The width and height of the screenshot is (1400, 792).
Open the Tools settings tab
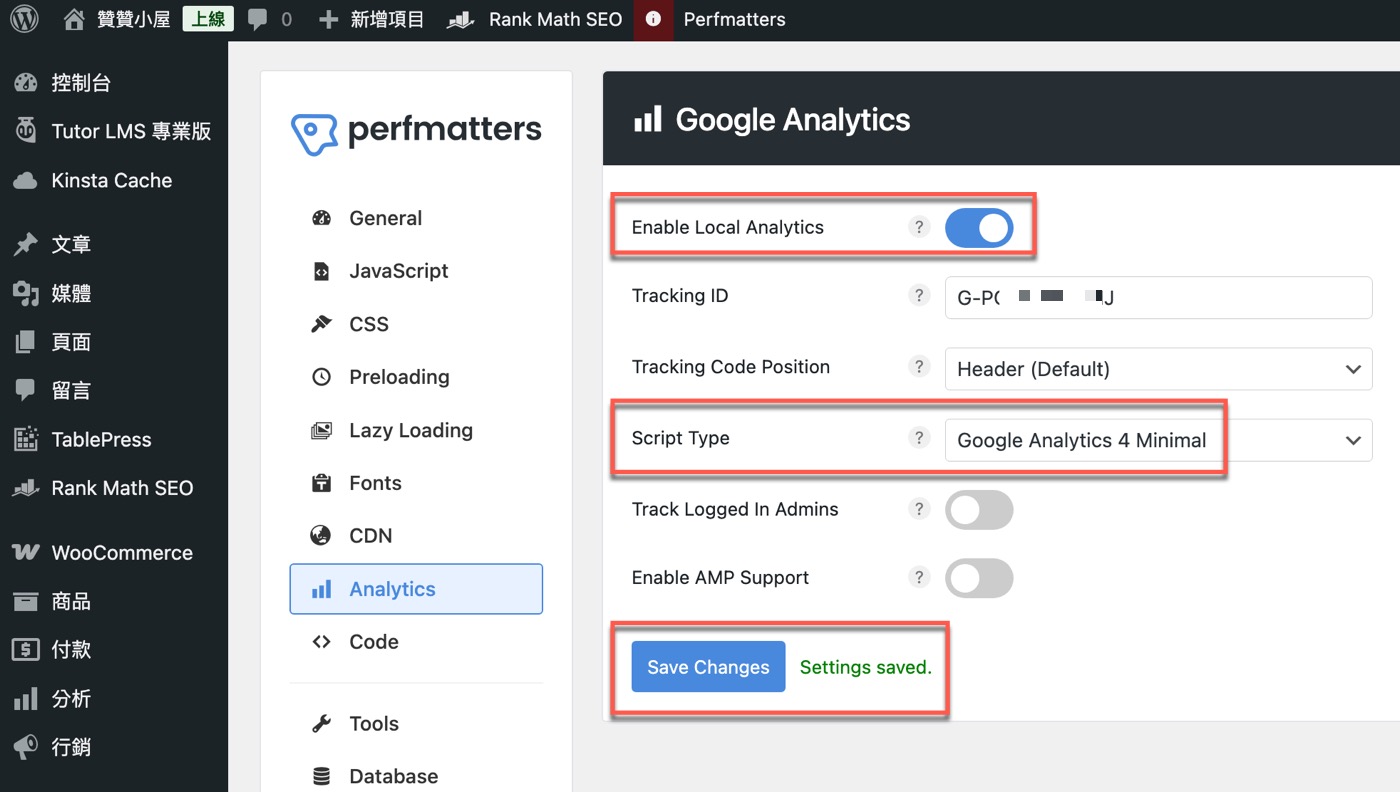pos(416,724)
